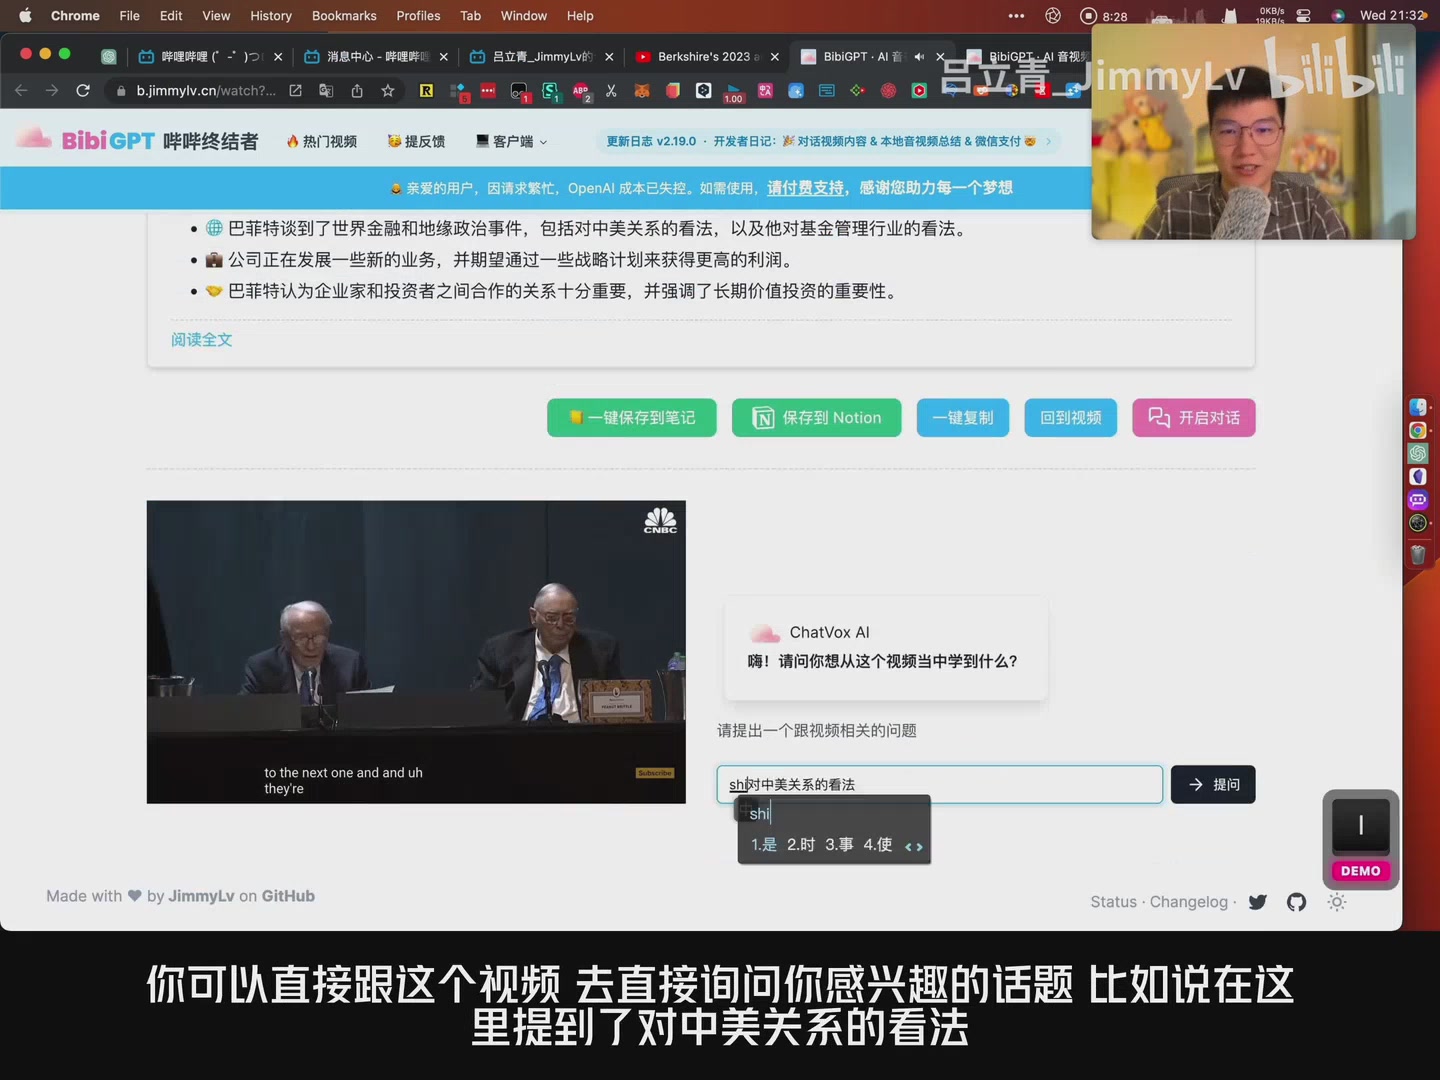Screen dimensions: 1440x1080
Task: Open the GitHub icon in footer
Action: click(1297, 902)
